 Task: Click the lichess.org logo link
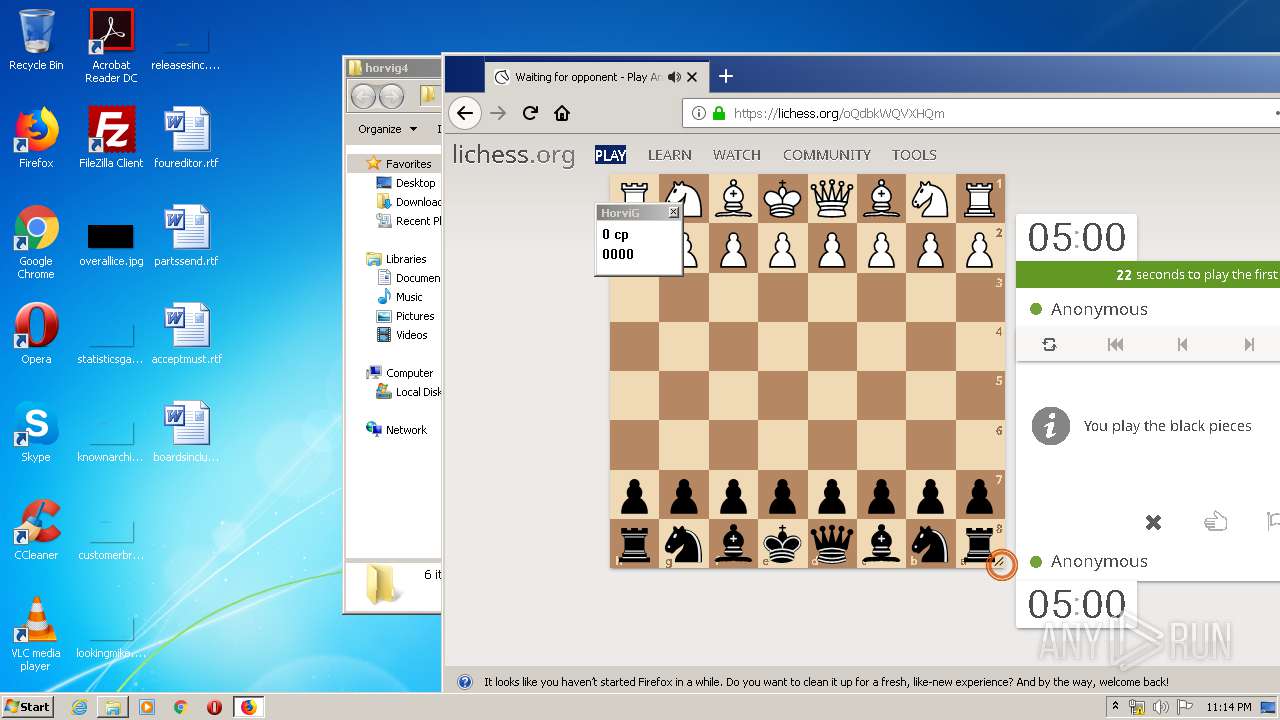click(513, 155)
